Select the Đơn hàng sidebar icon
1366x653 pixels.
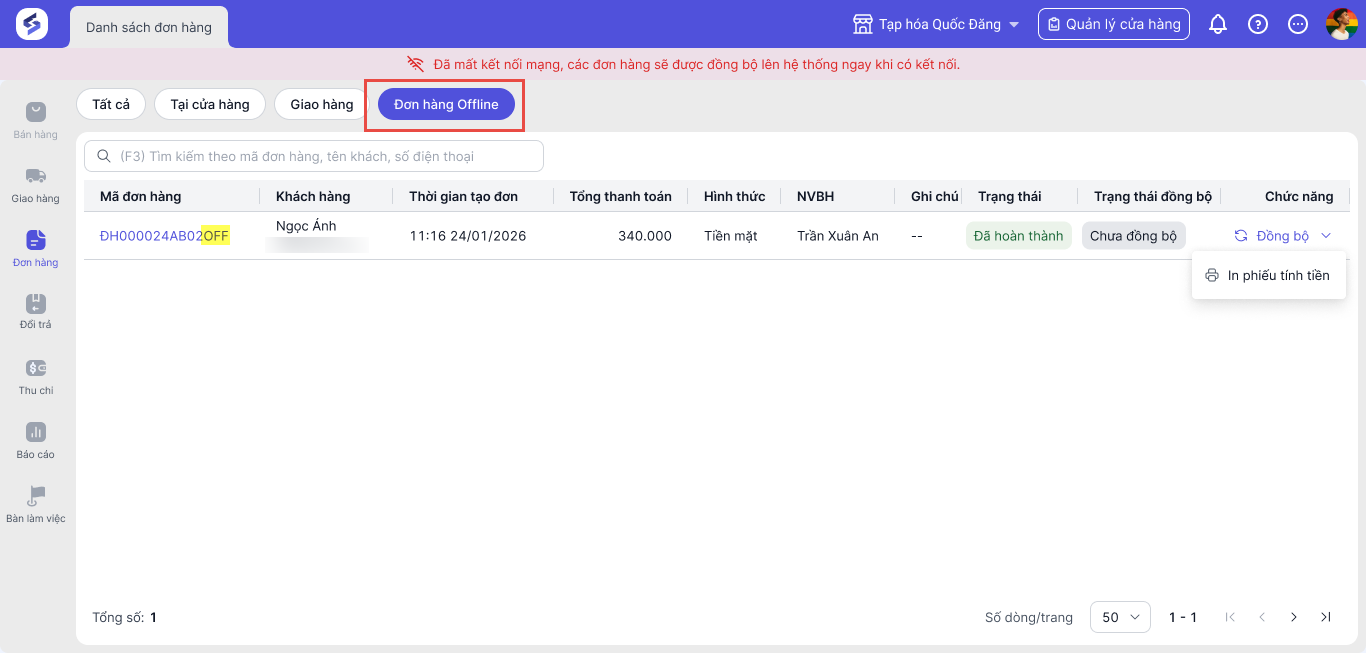pos(36,240)
